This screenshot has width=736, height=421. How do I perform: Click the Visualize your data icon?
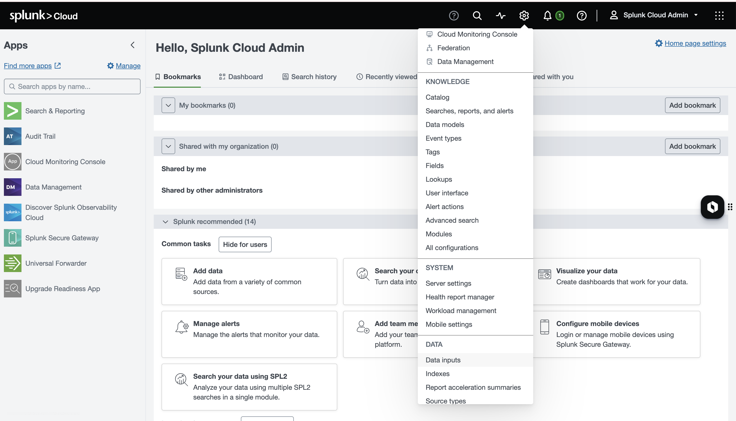544,274
